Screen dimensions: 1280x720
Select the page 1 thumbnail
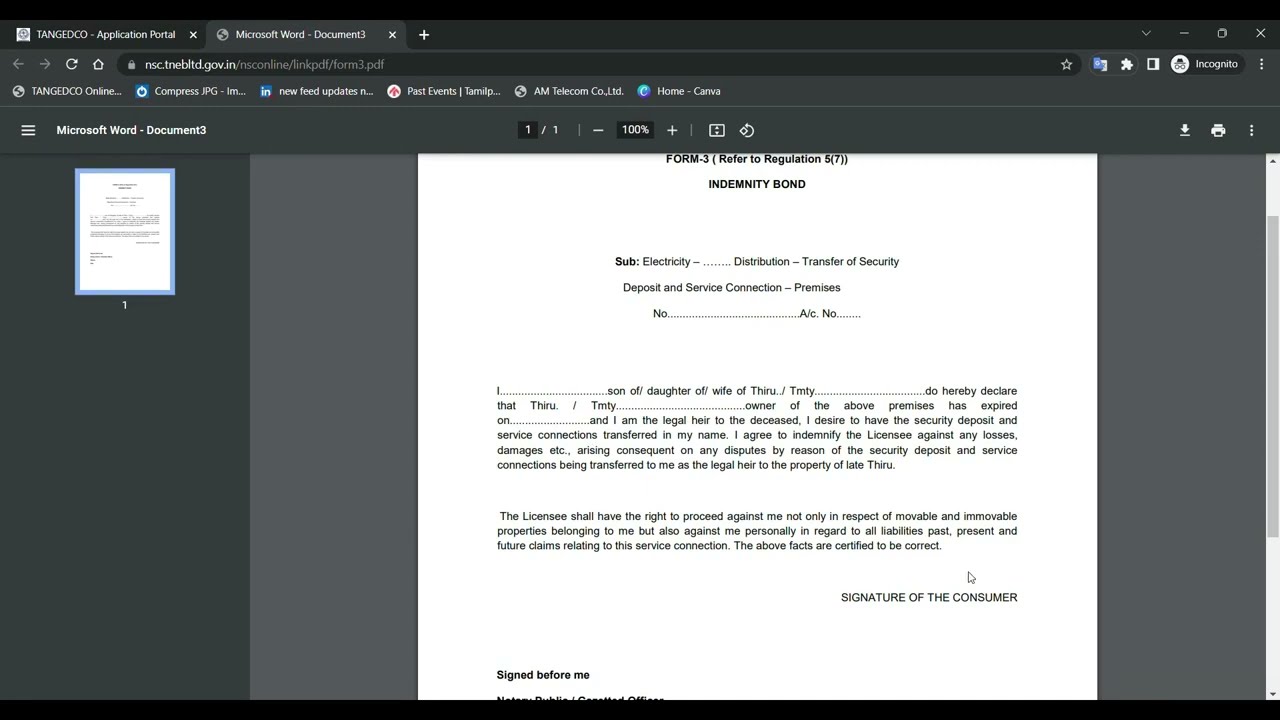[125, 232]
